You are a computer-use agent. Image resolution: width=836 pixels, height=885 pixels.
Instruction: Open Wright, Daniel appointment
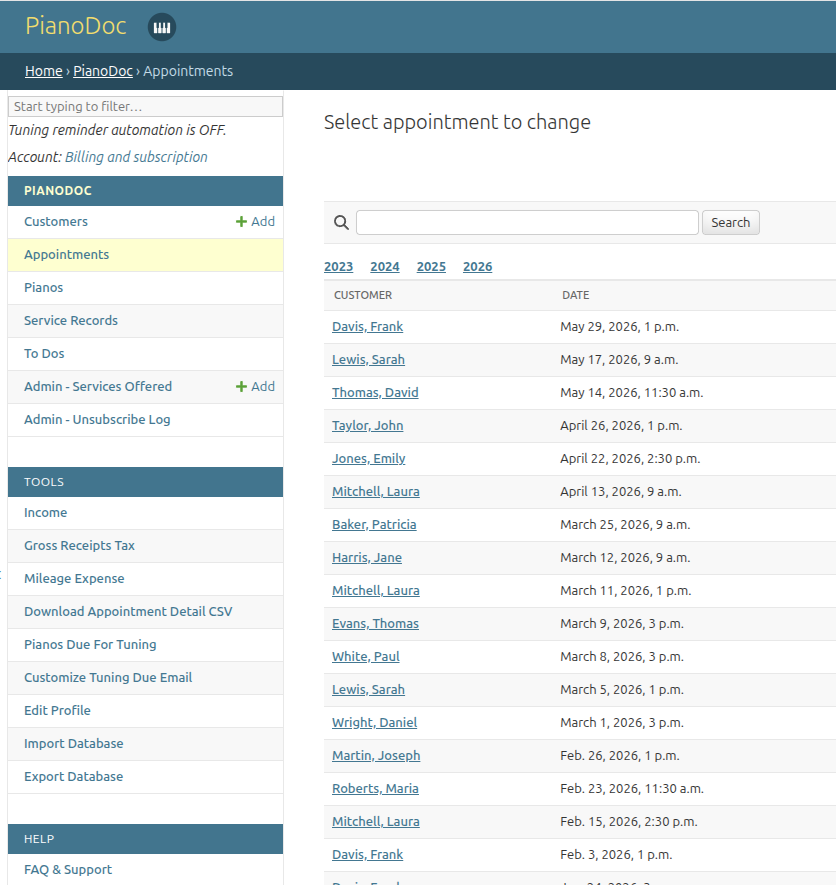[x=375, y=723]
